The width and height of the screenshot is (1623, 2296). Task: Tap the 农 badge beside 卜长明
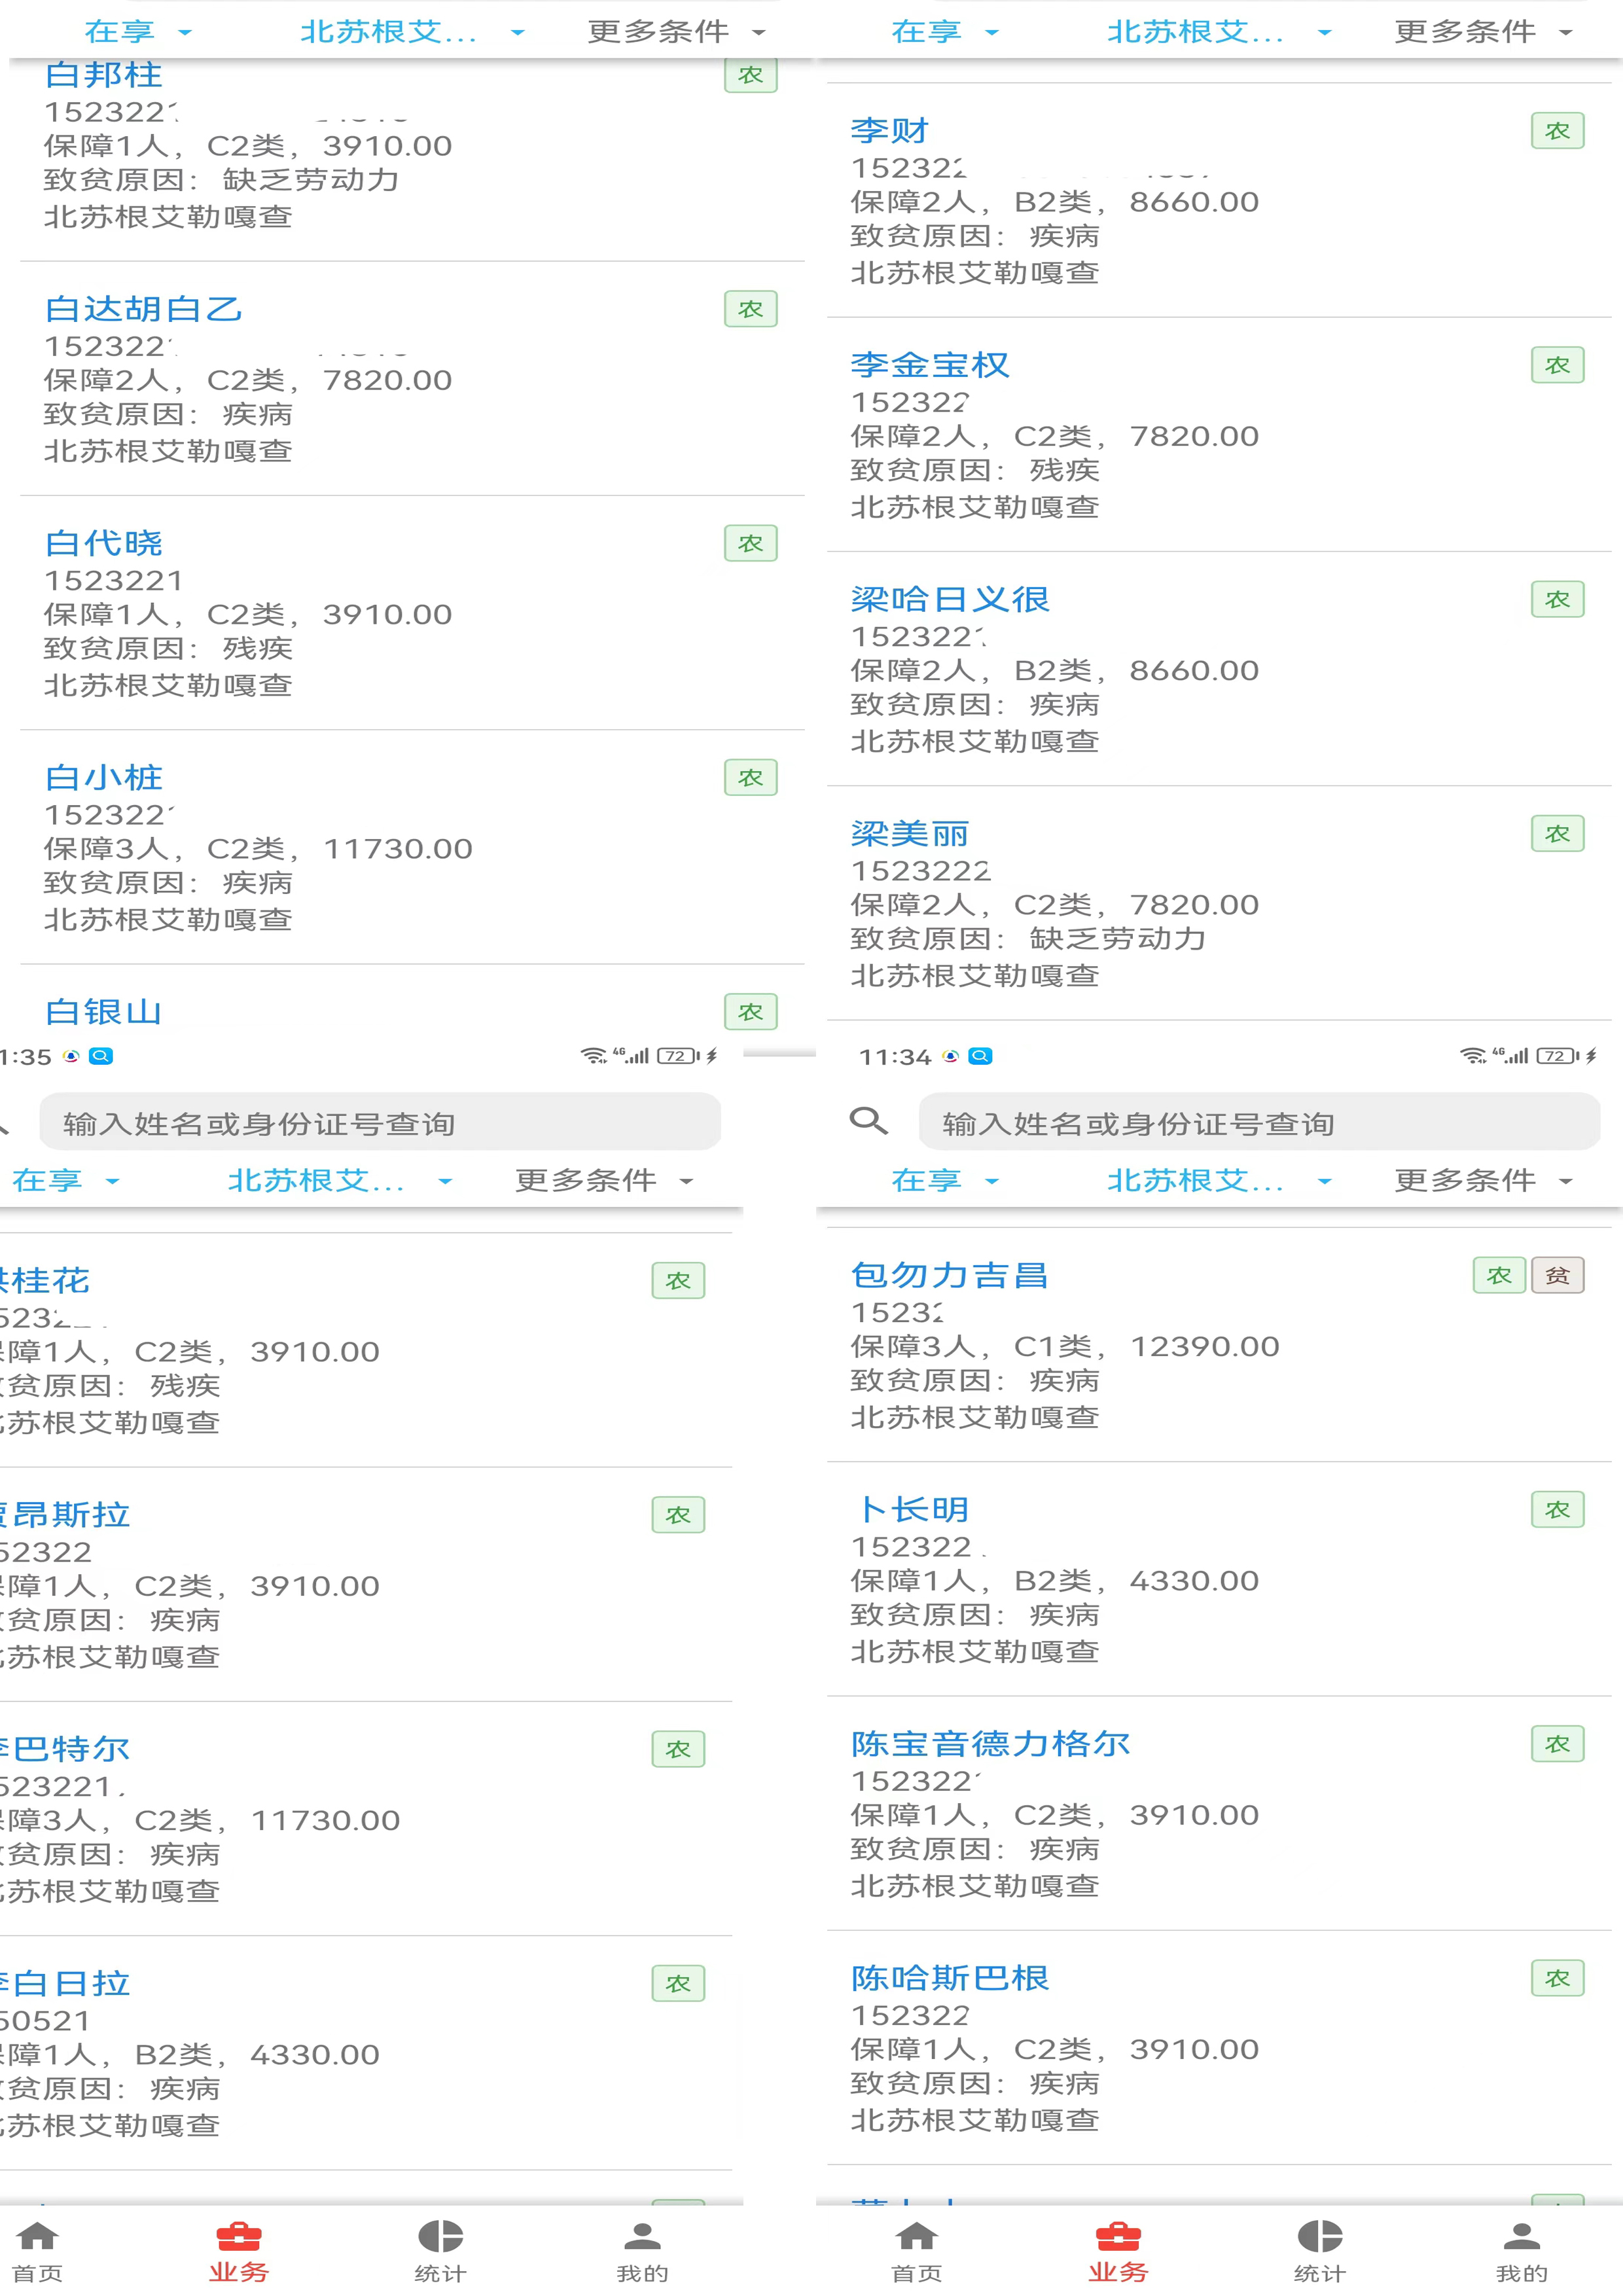coord(1557,1509)
